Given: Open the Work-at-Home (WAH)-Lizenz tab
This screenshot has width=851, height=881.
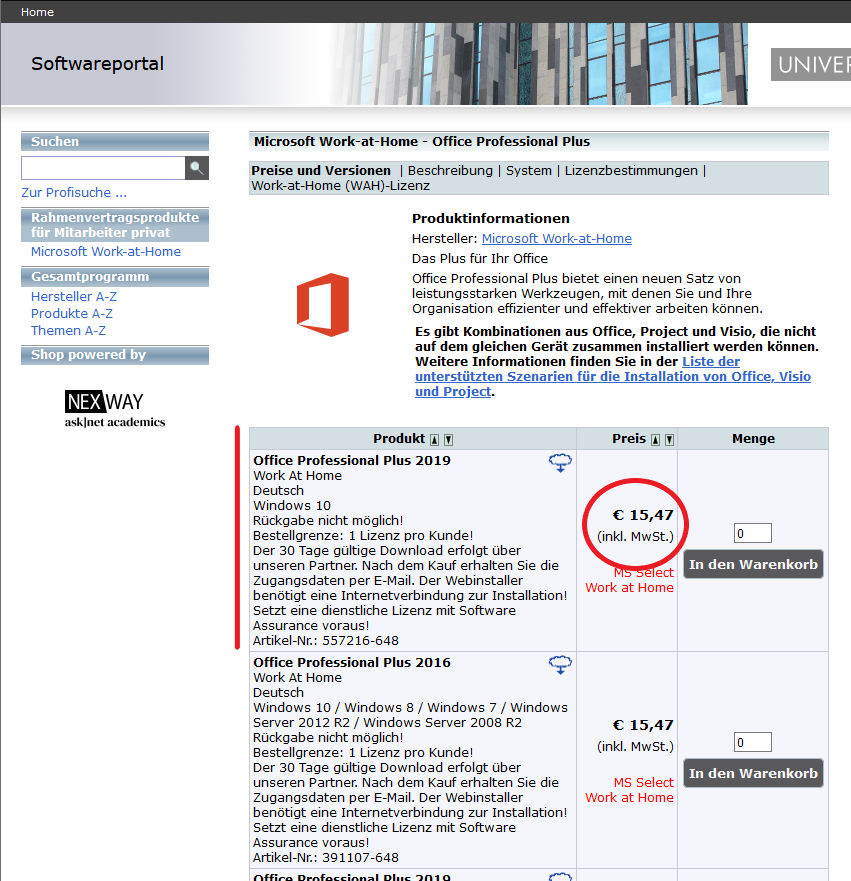Looking at the screenshot, I should pos(340,186).
